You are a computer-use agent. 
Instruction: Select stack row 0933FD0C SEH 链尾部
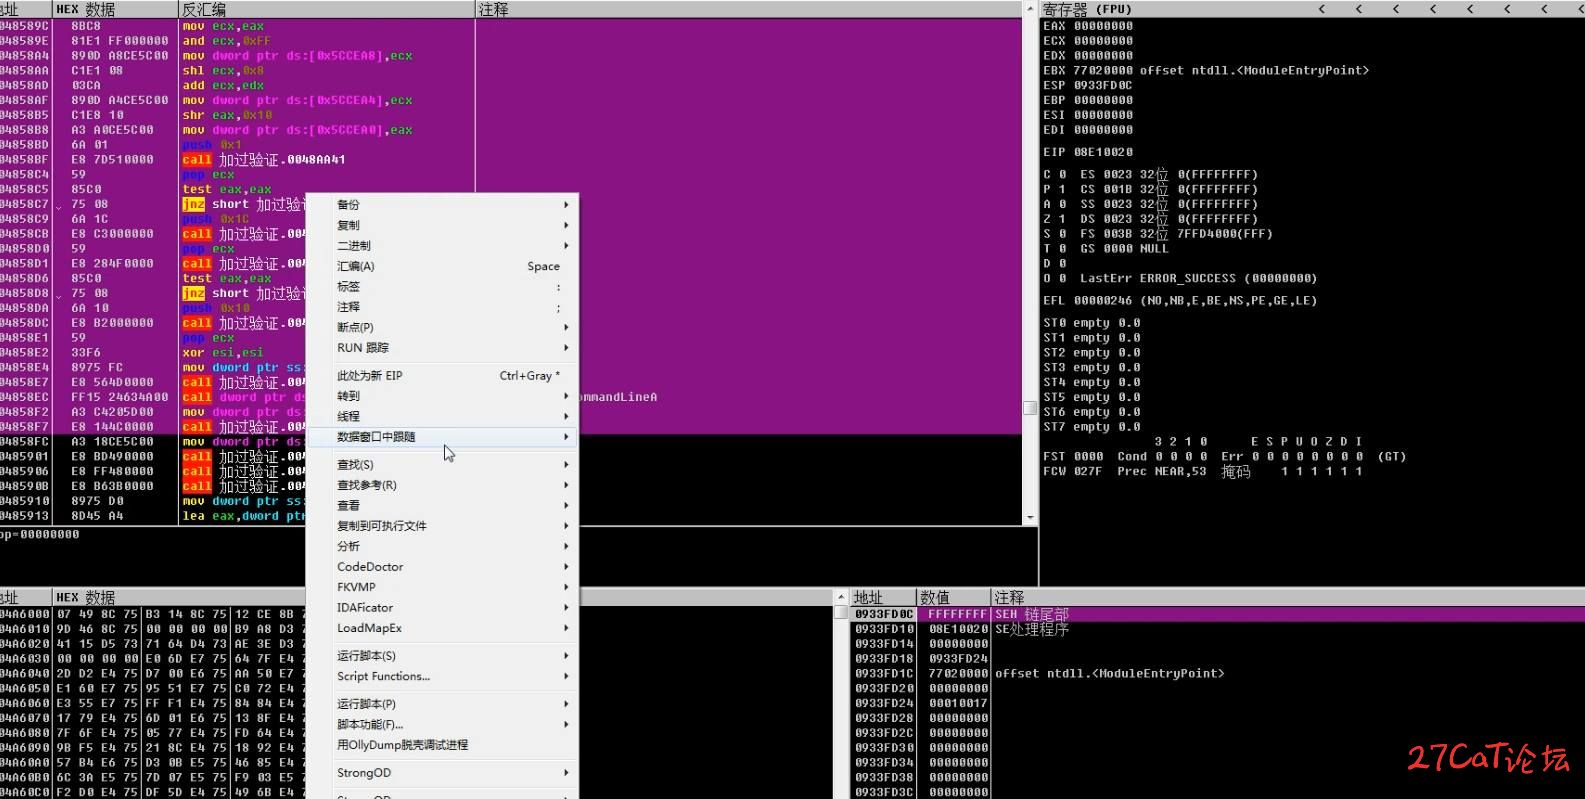click(x=1217, y=614)
